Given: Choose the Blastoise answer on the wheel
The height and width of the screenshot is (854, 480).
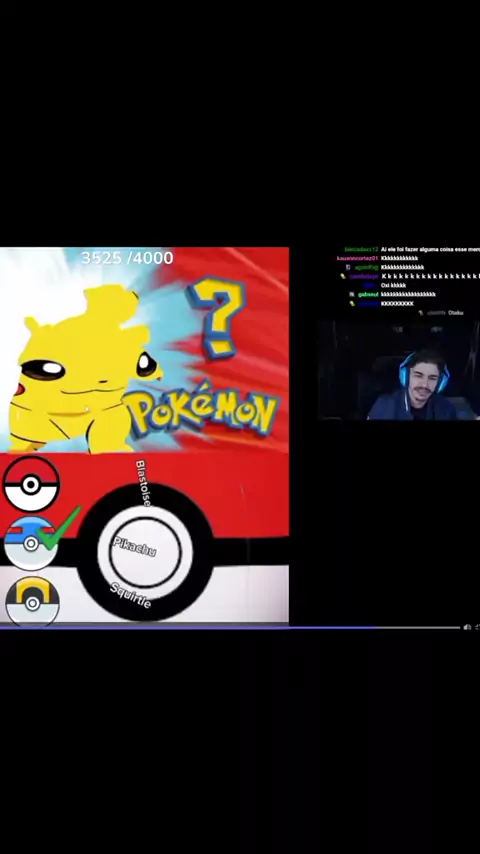Looking at the screenshot, I should (x=143, y=483).
